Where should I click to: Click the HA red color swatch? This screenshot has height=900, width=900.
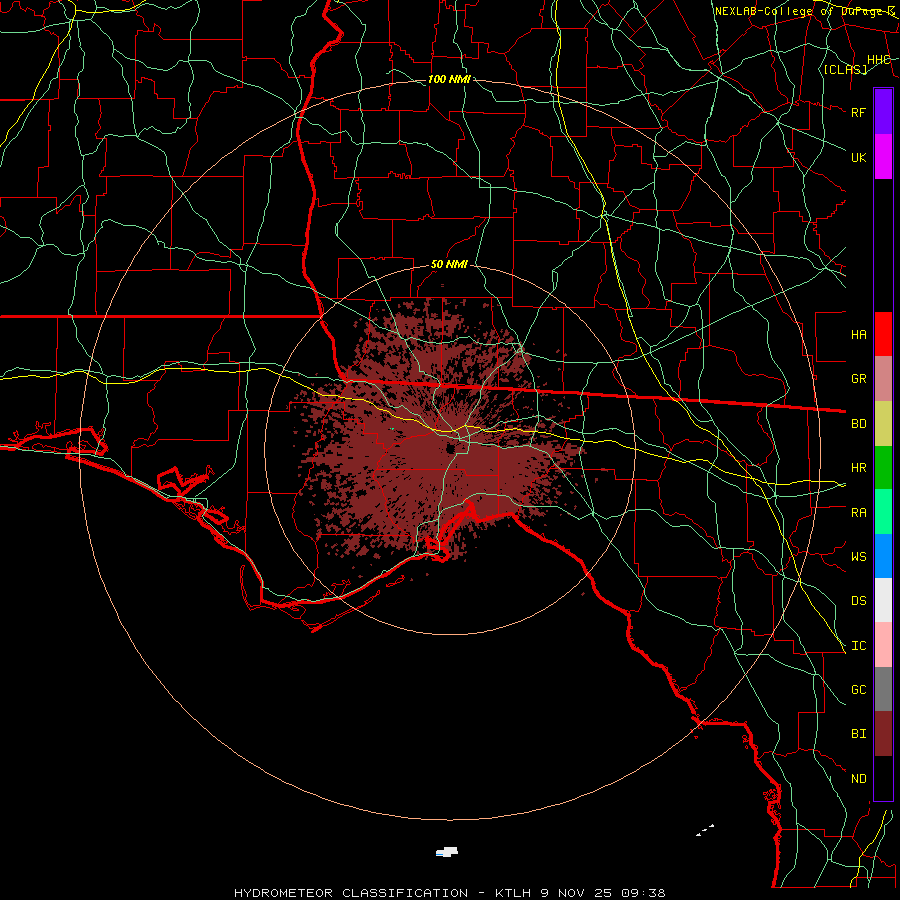click(x=883, y=334)
